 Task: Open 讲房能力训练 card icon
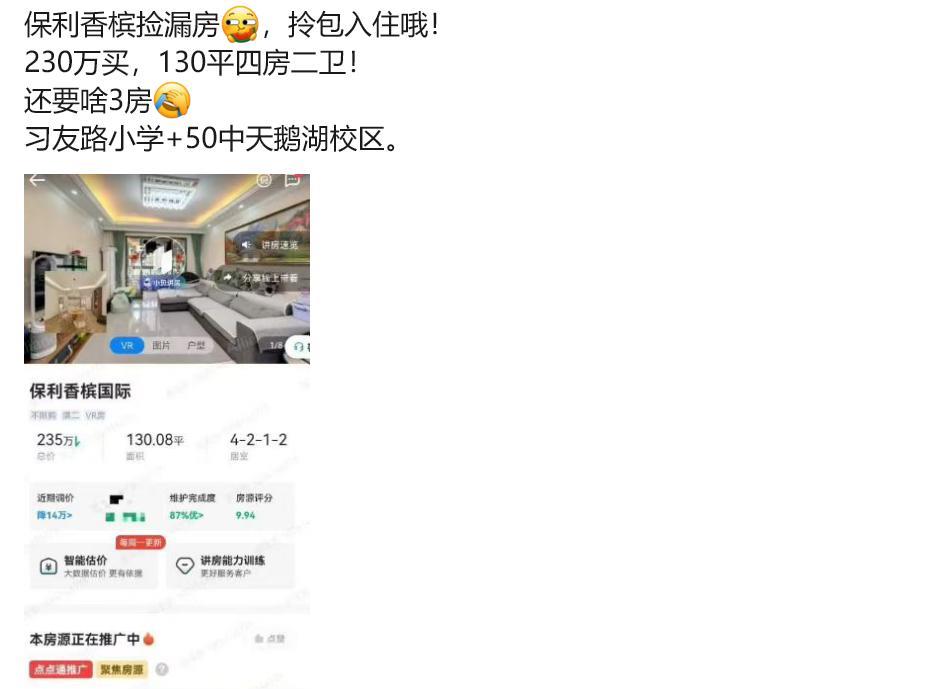click(x=185, y=566)
